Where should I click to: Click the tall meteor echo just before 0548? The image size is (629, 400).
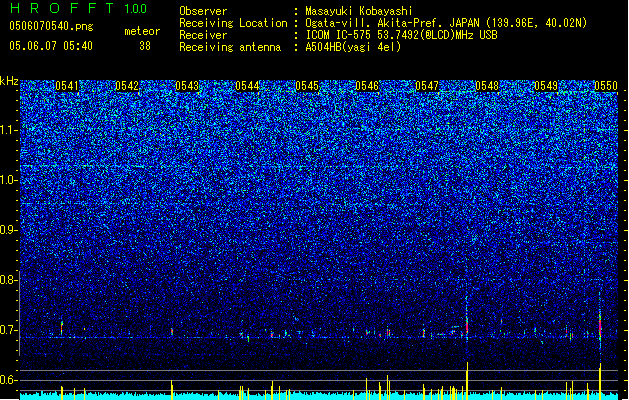(x=467, y=321)
